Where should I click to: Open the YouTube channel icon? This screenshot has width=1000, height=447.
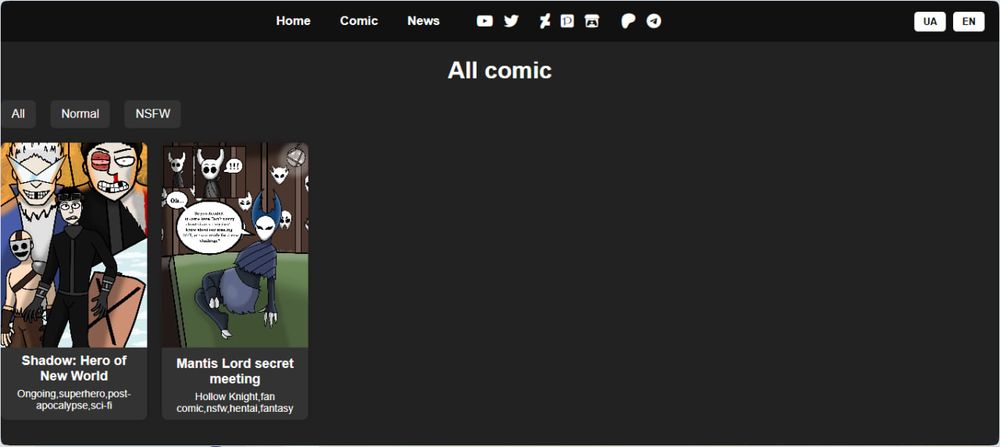click(x=485, y=21)
